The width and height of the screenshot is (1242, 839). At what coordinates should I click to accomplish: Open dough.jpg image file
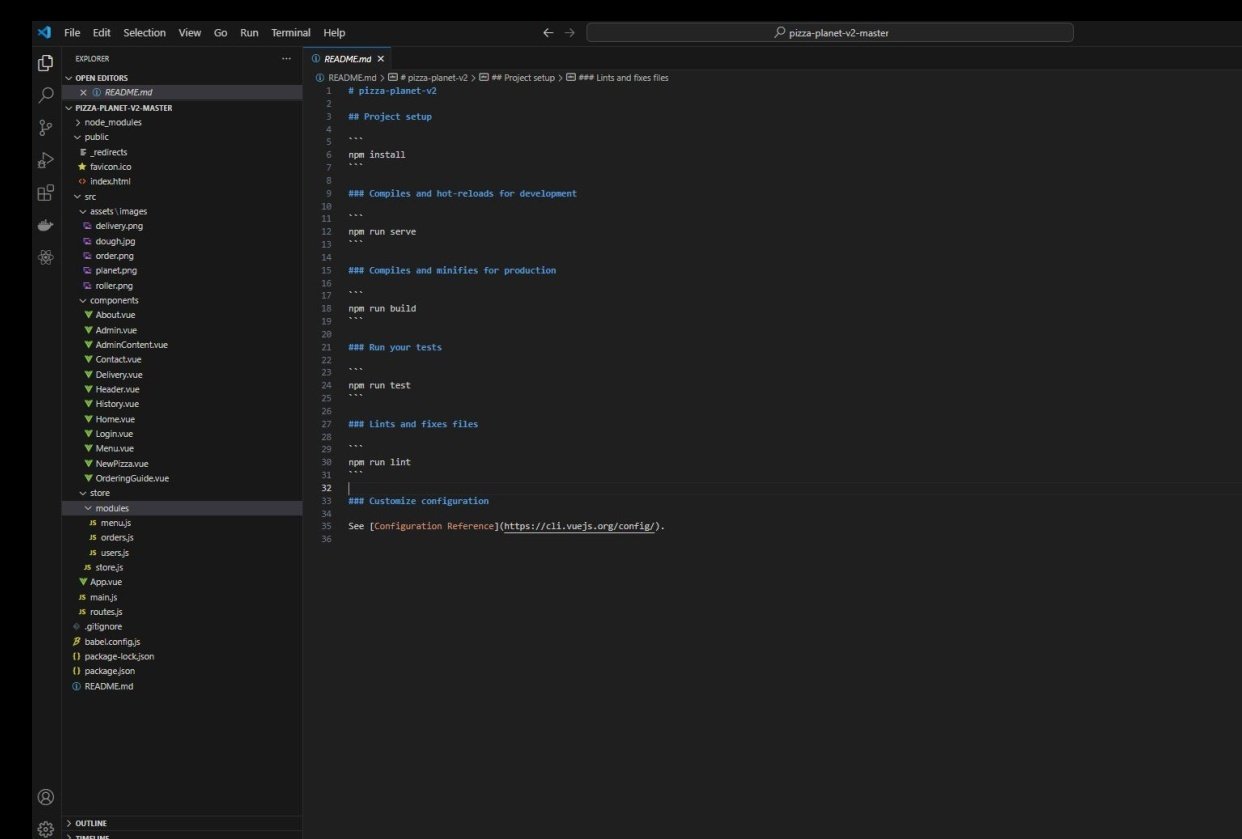[x=182, y=241]
